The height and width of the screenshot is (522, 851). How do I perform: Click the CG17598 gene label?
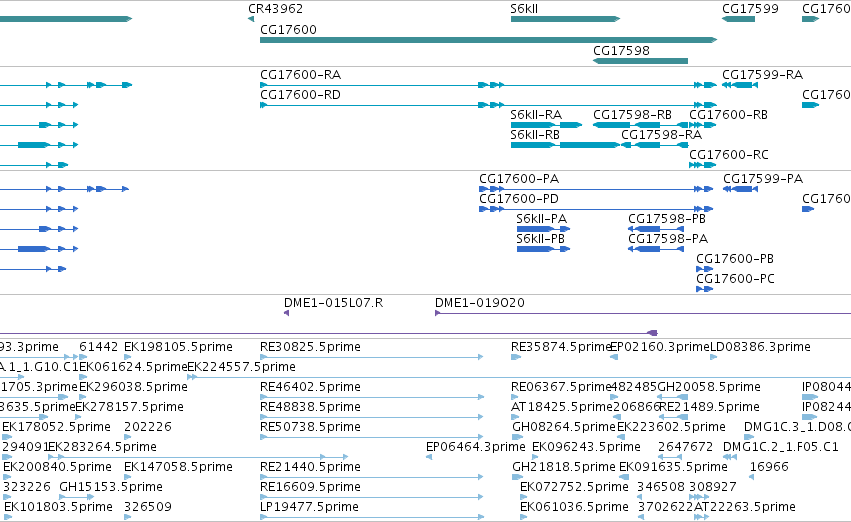click(x=621, y=50)
